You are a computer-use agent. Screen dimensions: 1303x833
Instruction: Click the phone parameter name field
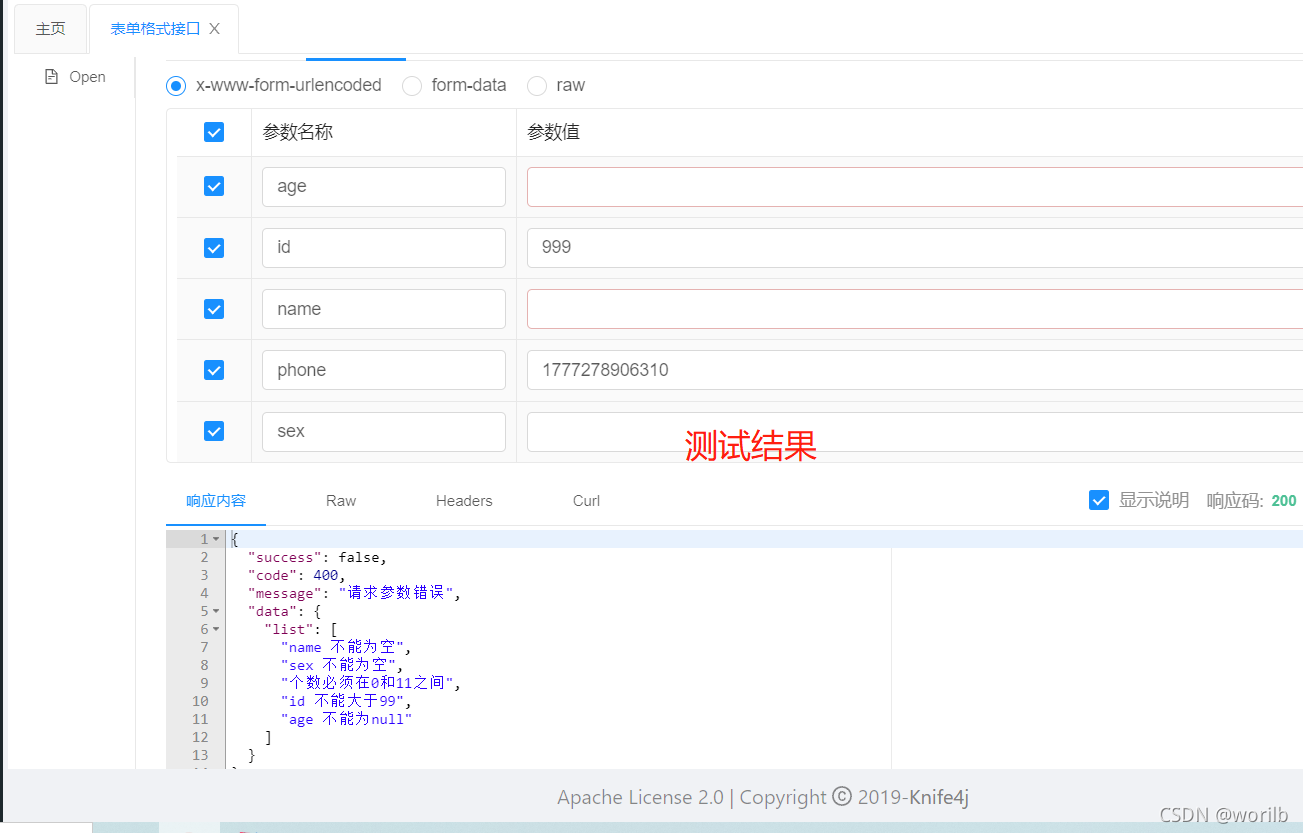click(384, 370)
